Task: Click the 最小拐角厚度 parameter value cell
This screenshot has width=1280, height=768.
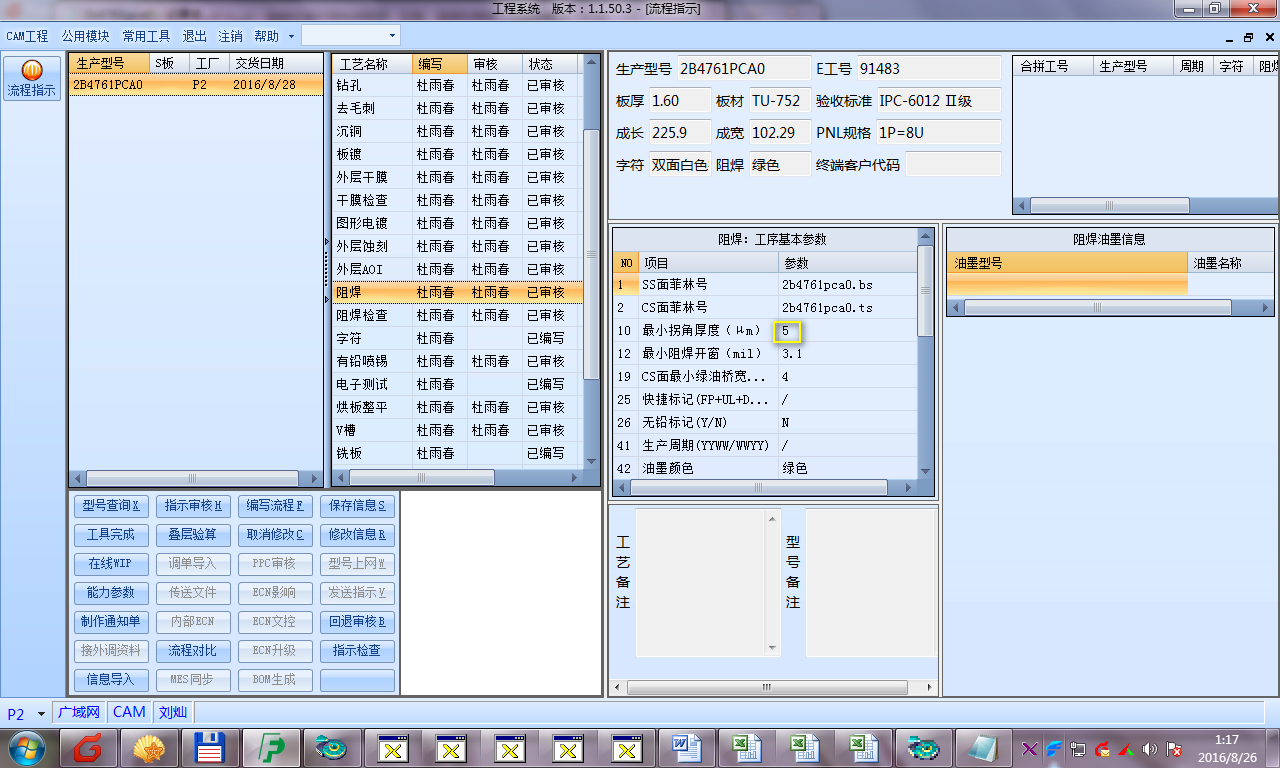Action: [x=846, y=330]
